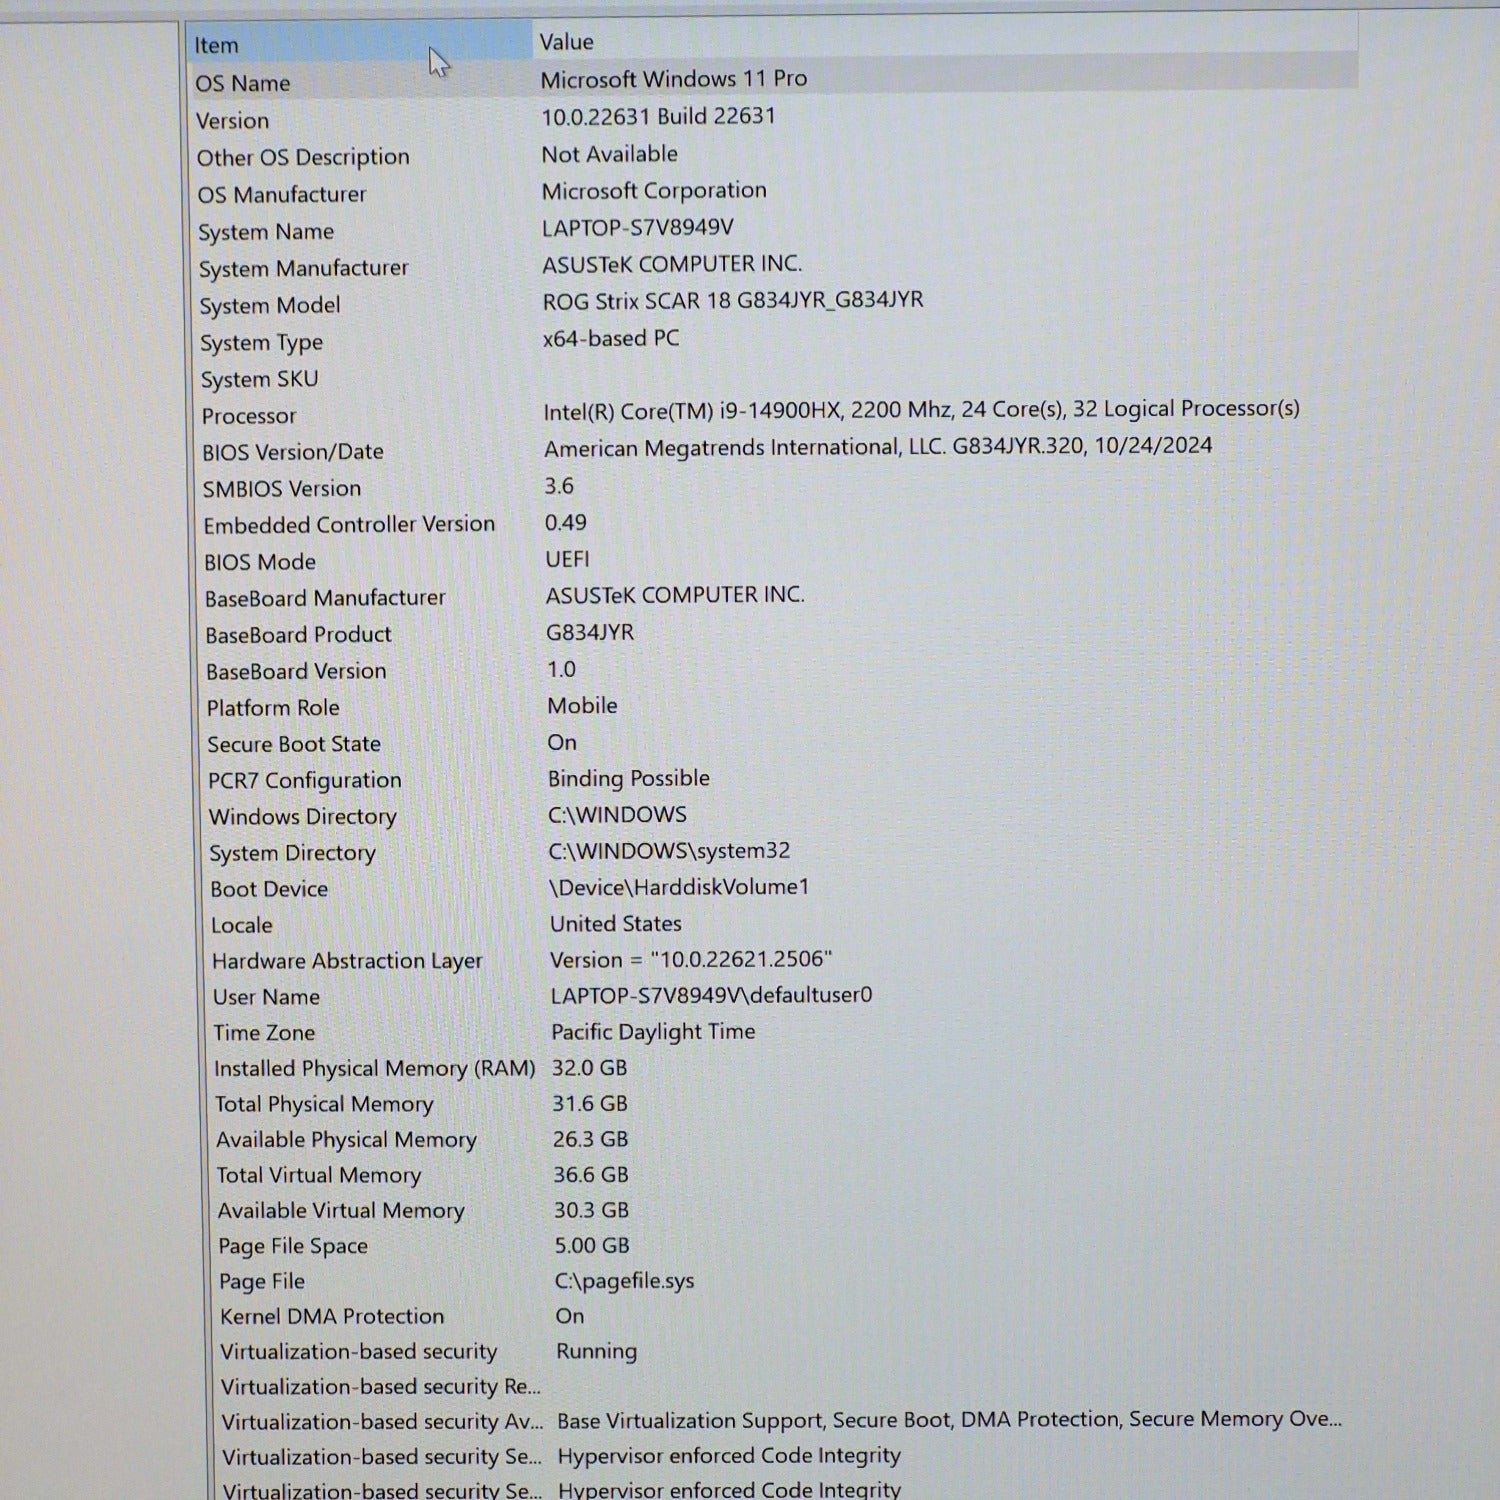Screen dimensions: 1500x1500
Task: Select the Windows Directory row label
Action: 303,817
